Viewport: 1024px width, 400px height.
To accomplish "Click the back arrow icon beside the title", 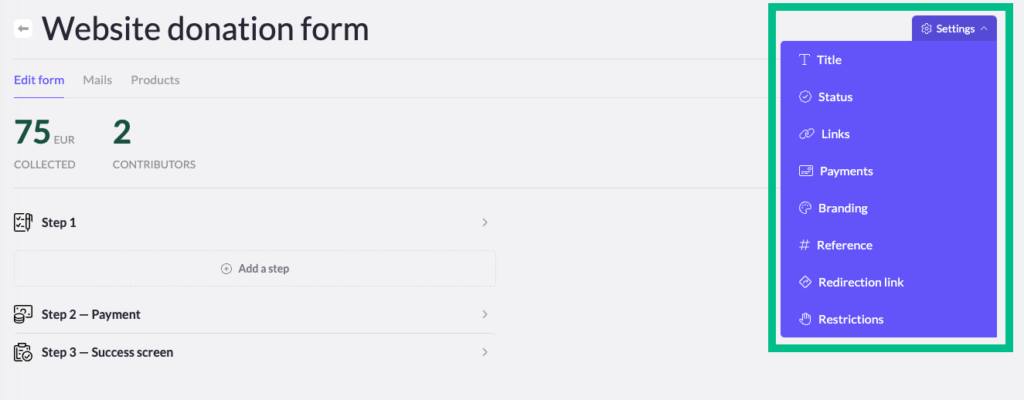I will [x=23, y=30].
